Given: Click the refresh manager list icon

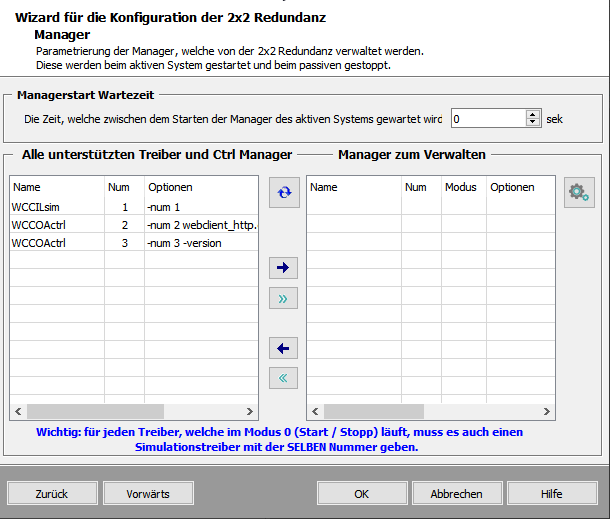Looking at the screenshot, I should click(287, 190).
